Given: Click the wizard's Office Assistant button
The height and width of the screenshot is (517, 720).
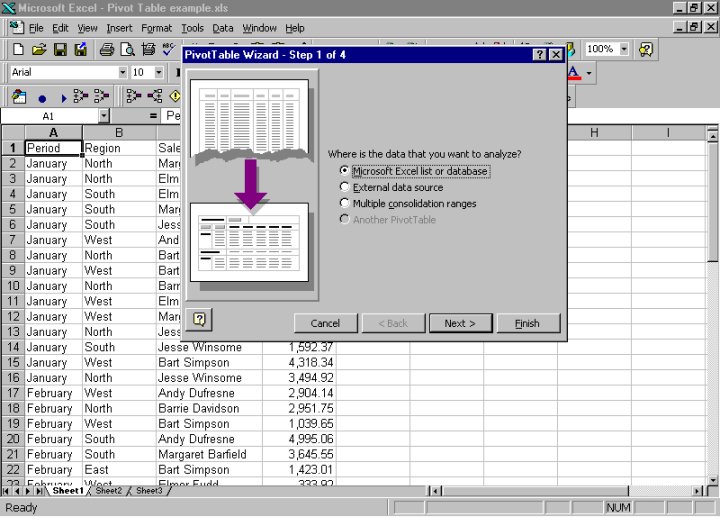Looking at the screenshot, I should pos(199,319).
